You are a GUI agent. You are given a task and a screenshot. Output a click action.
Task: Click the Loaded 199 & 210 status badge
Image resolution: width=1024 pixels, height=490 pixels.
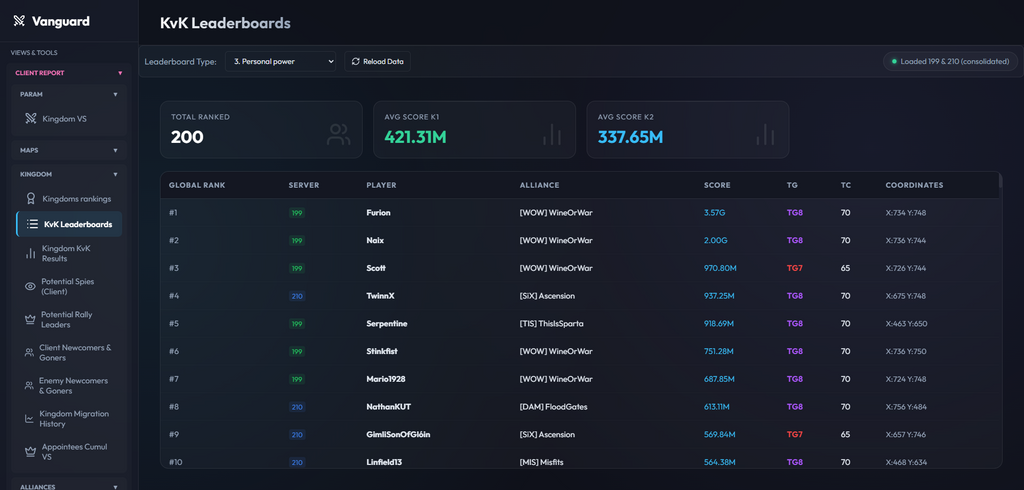click(x=950, y=61)
